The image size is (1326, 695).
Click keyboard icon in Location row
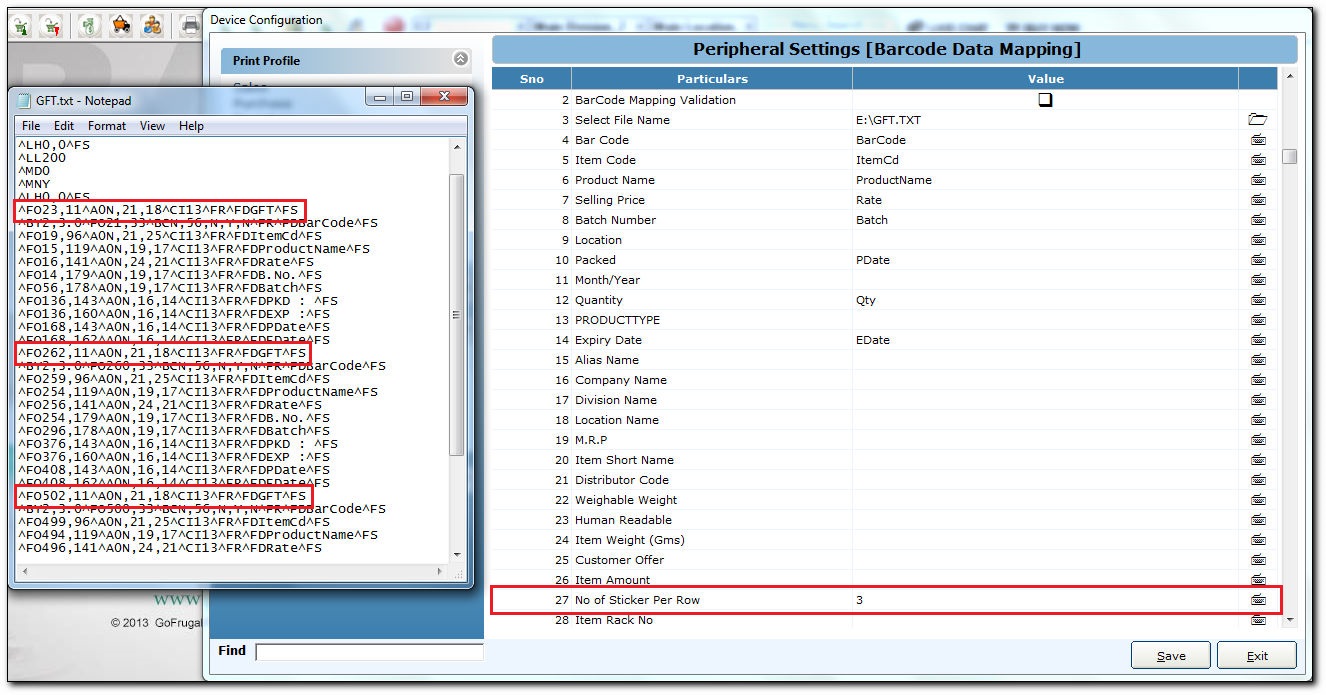tap(1258, 240)
